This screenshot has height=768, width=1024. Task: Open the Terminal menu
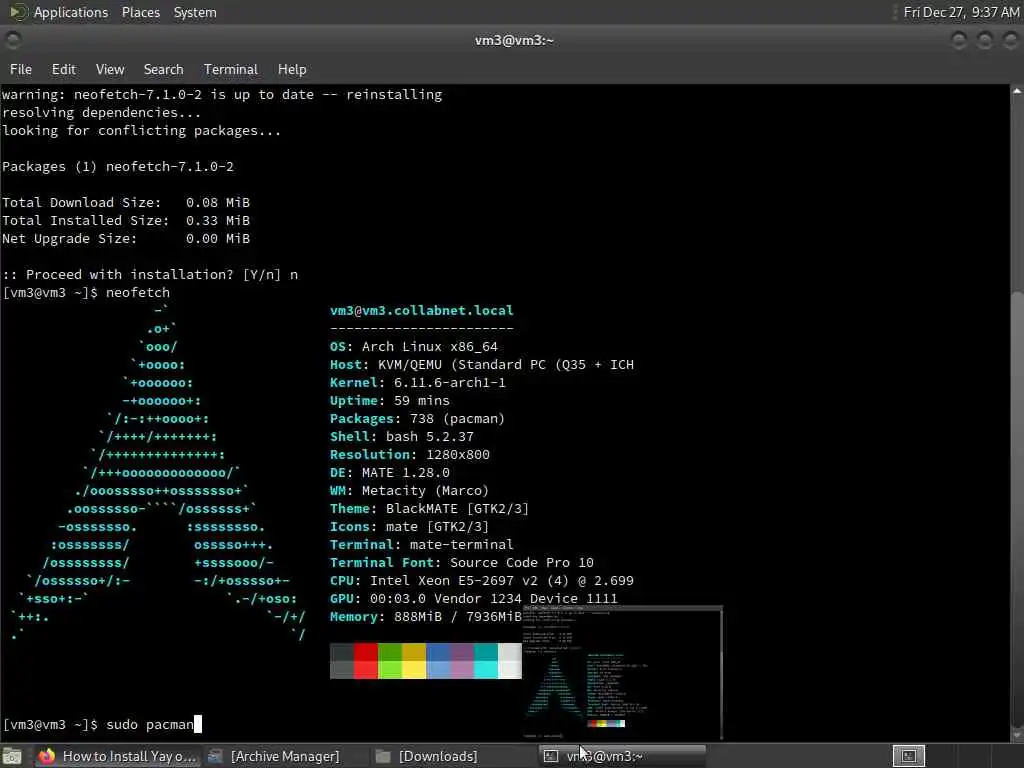pyautogui.click(x=231, y=69)
